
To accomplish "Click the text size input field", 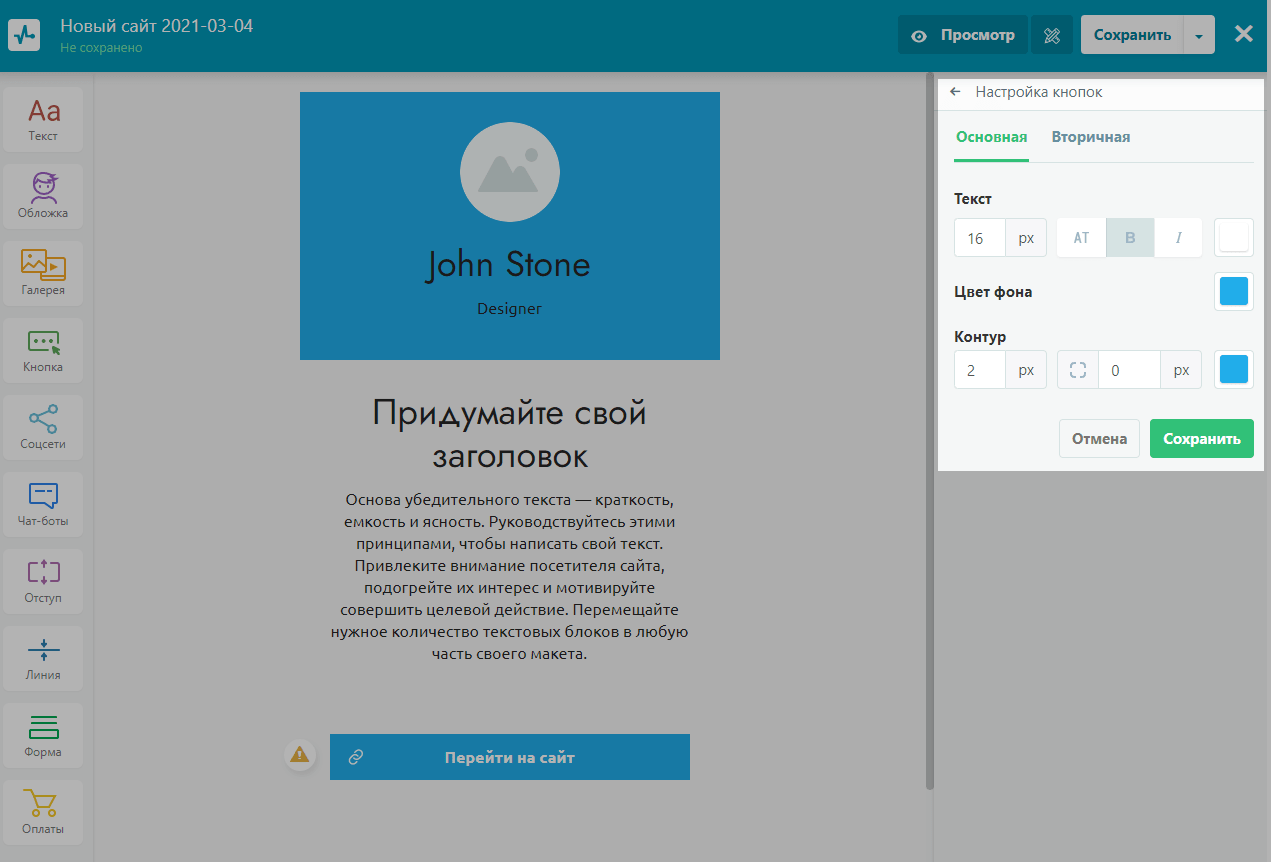I will (x=980, y=238).
